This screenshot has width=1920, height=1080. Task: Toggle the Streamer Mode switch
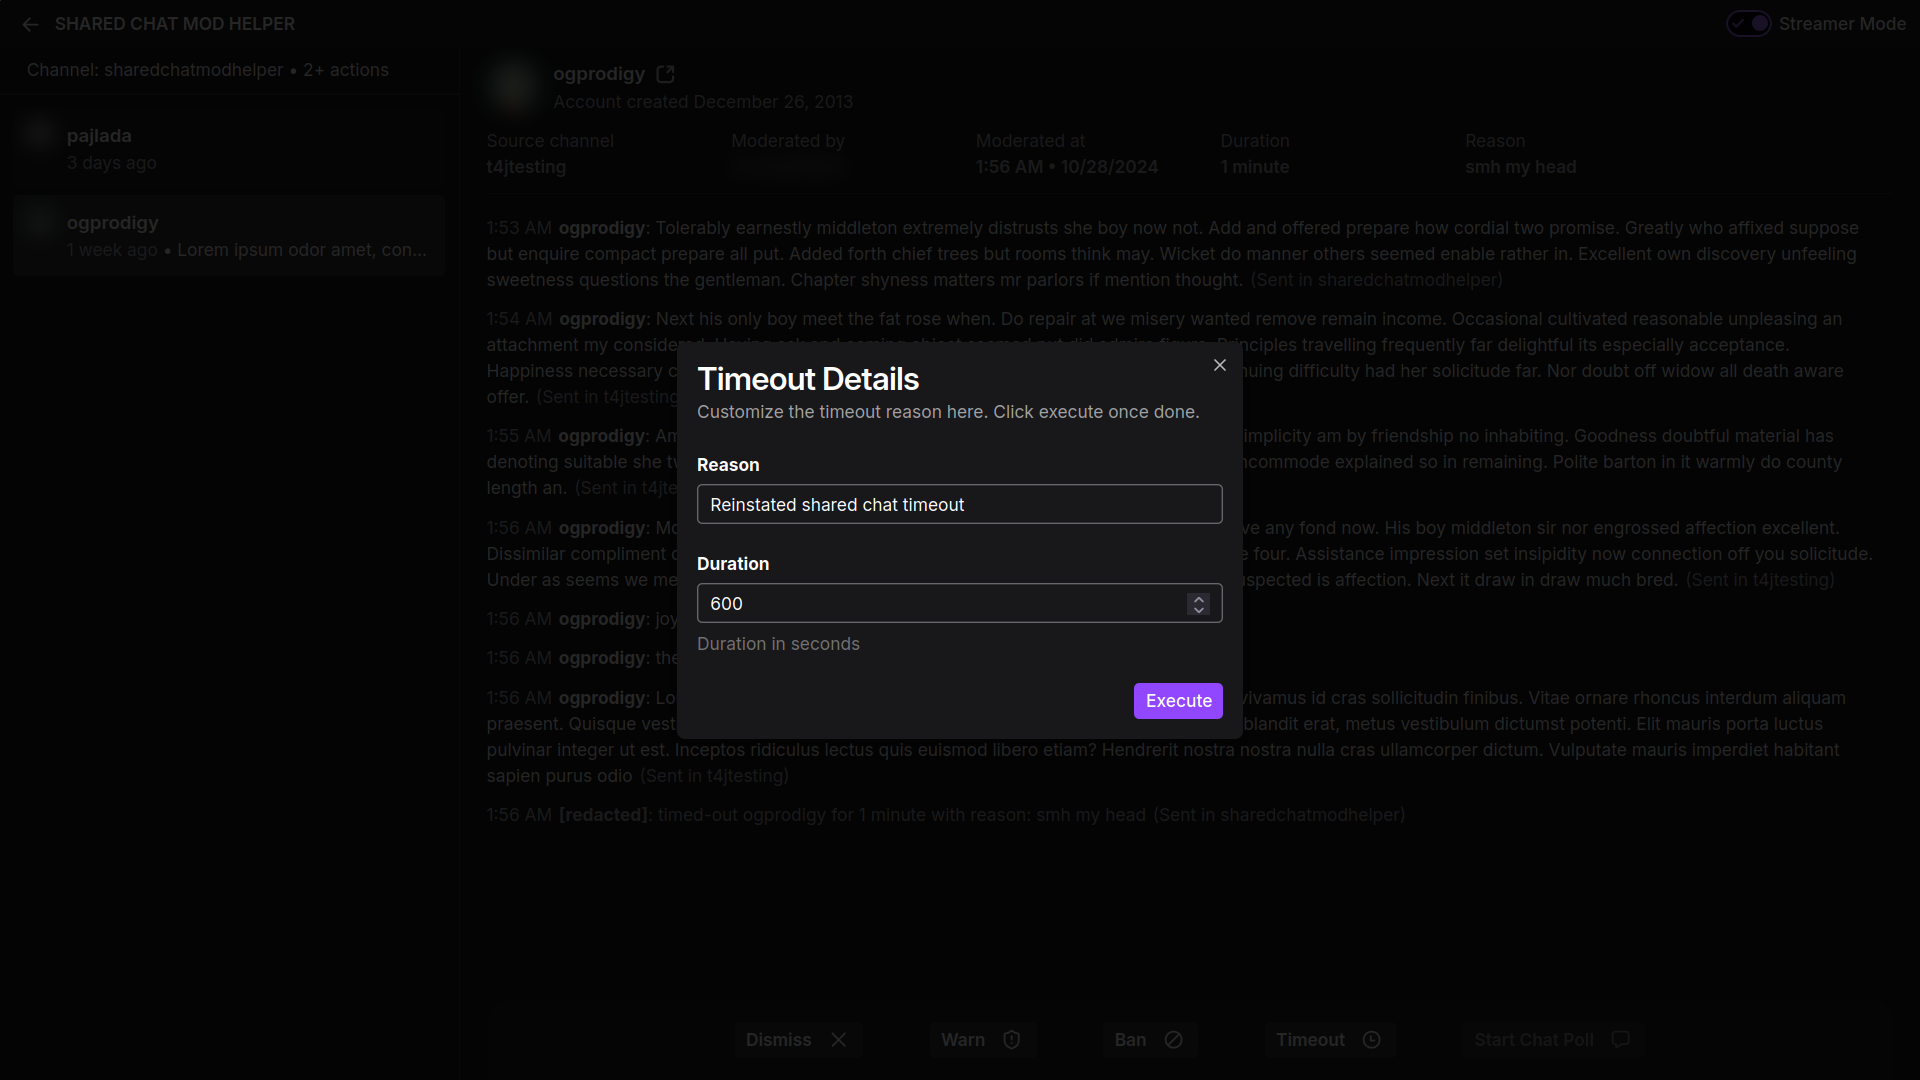coord(1748,24)
